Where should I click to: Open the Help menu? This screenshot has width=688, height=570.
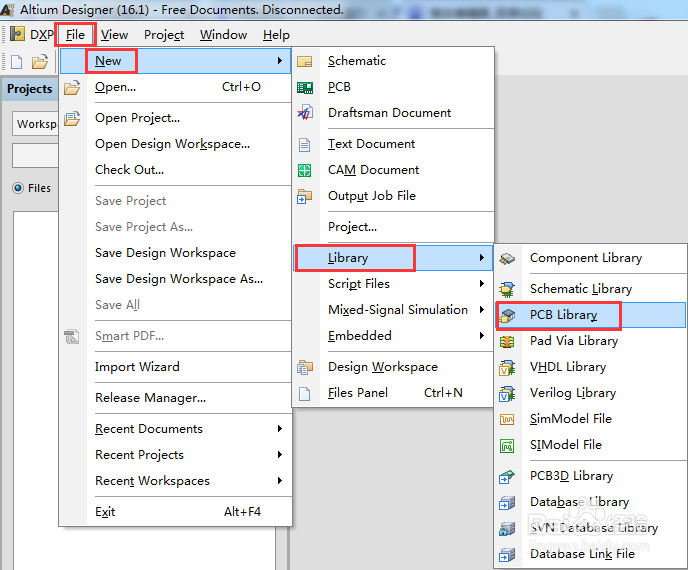(x=276, y=35)
